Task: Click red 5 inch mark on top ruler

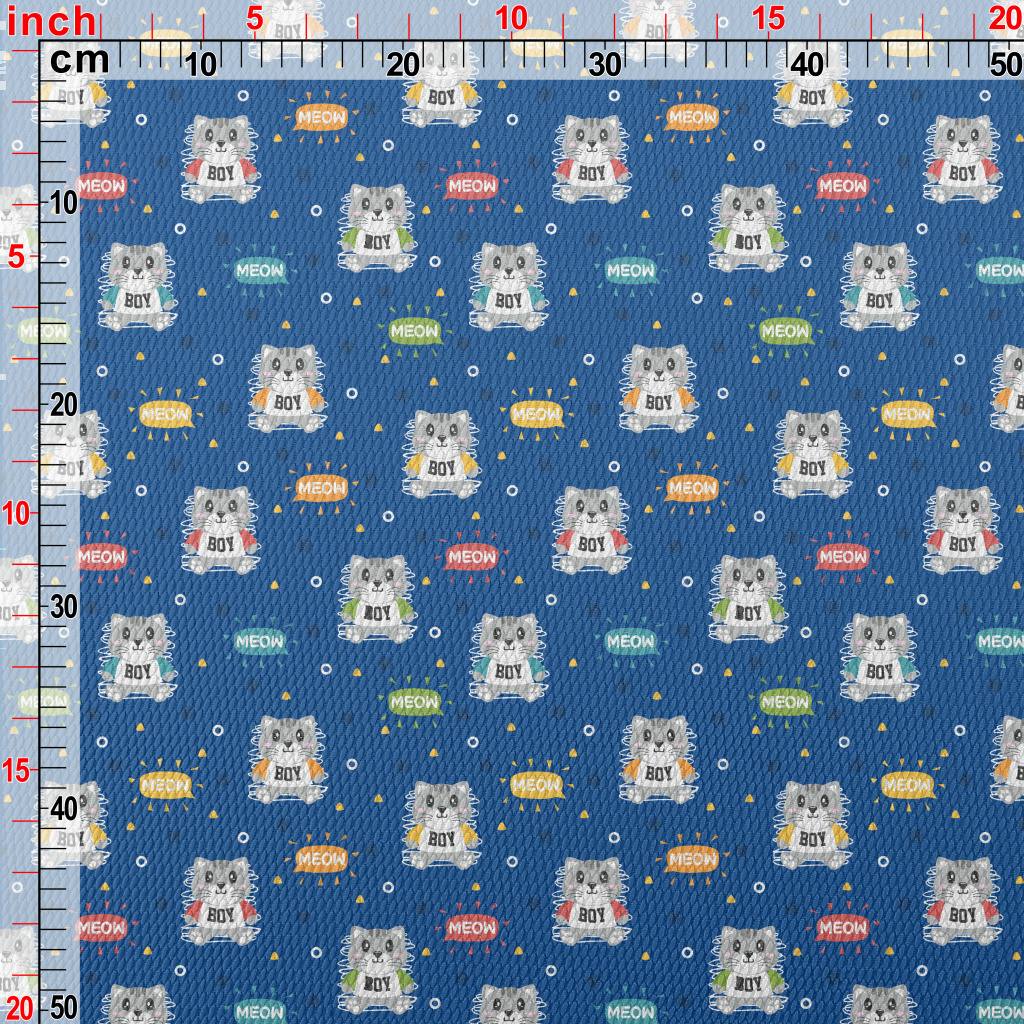Action: pos(255,18)
